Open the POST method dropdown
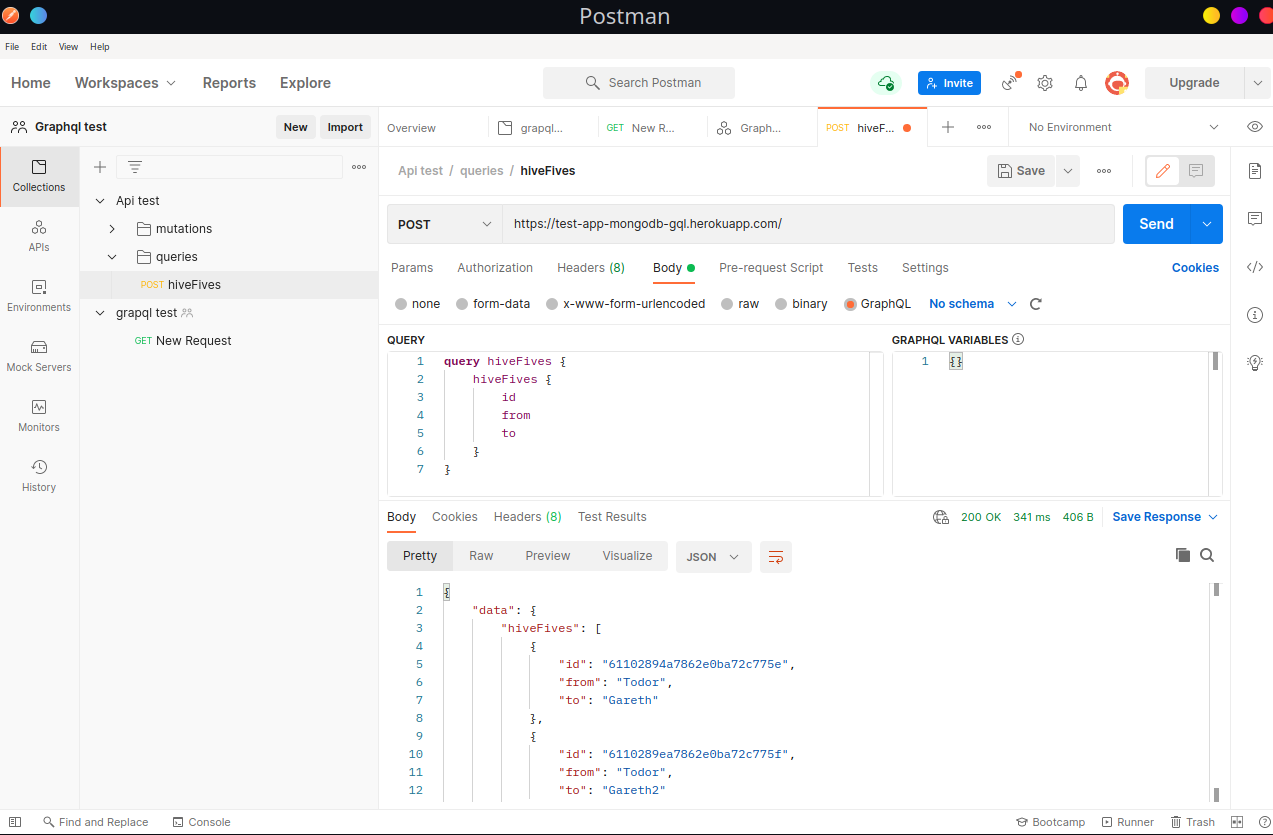Screen dimensions: 1273x835 tap(445, 224)
